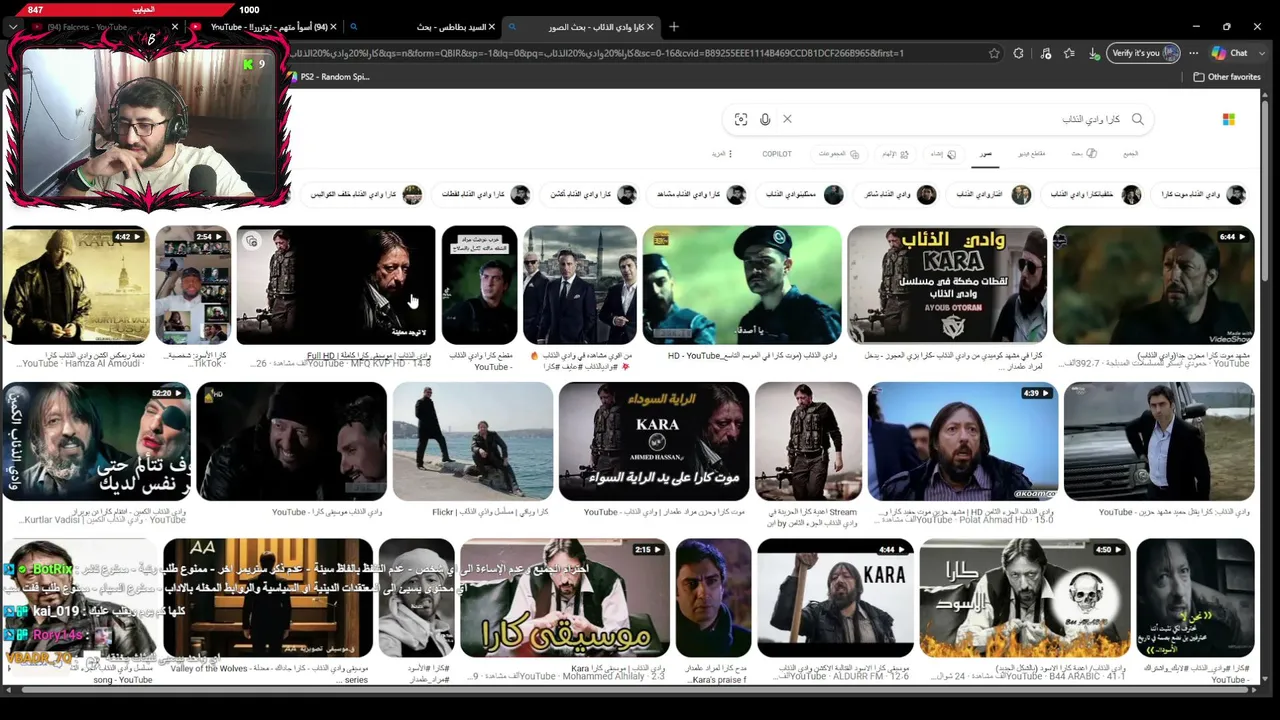
Task: Submit search with the magnifier icon
Action: [1137, 119]
